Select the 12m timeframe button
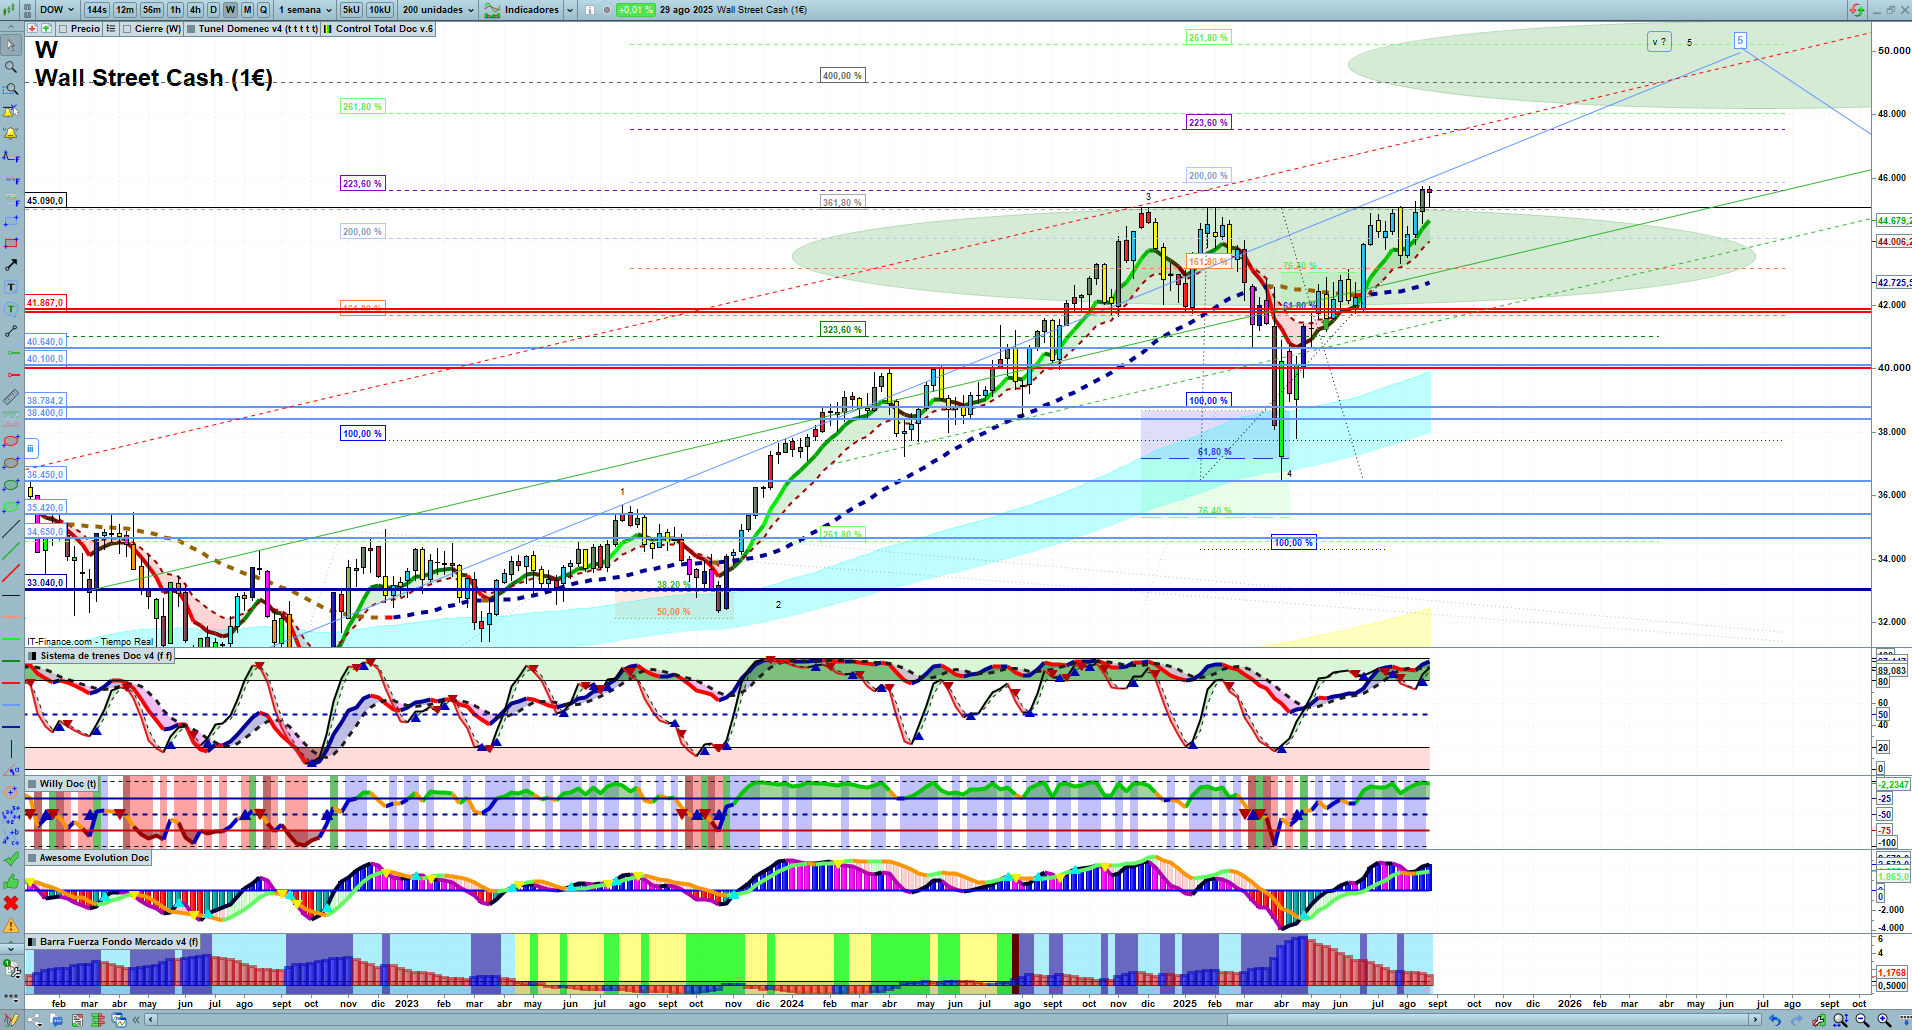 pos(125,10)
